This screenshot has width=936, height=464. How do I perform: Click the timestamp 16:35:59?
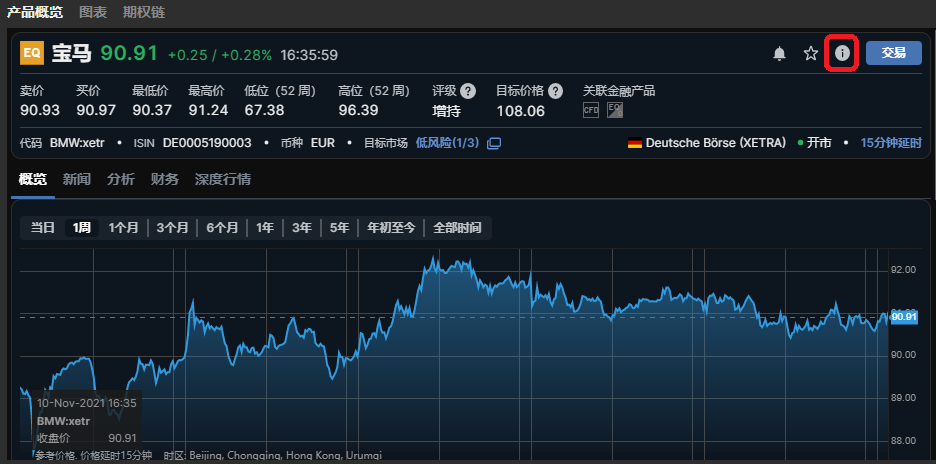point(309,55)
